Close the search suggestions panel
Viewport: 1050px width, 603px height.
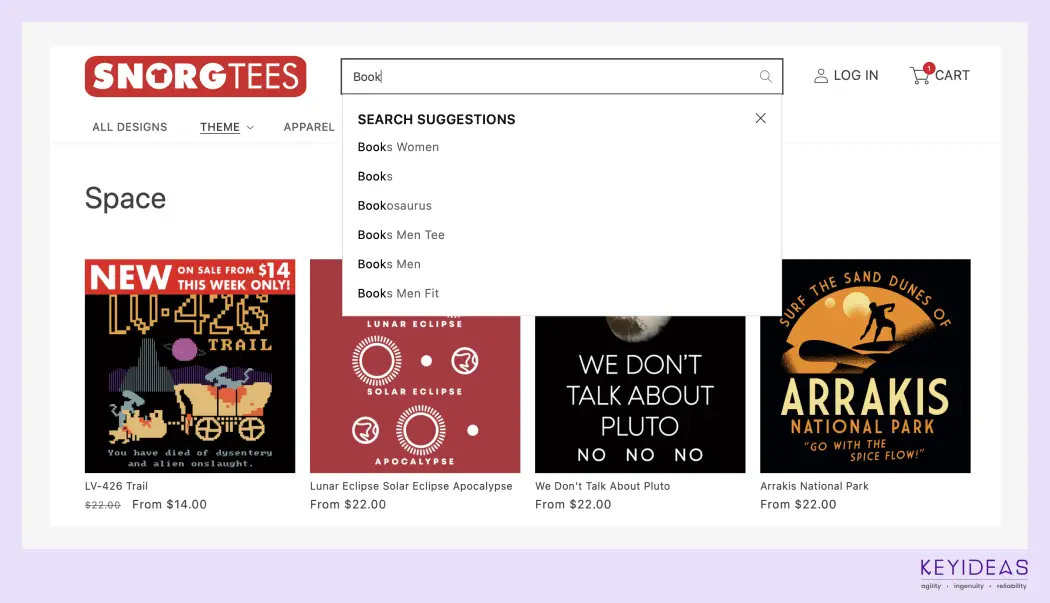tap(760, 119)
